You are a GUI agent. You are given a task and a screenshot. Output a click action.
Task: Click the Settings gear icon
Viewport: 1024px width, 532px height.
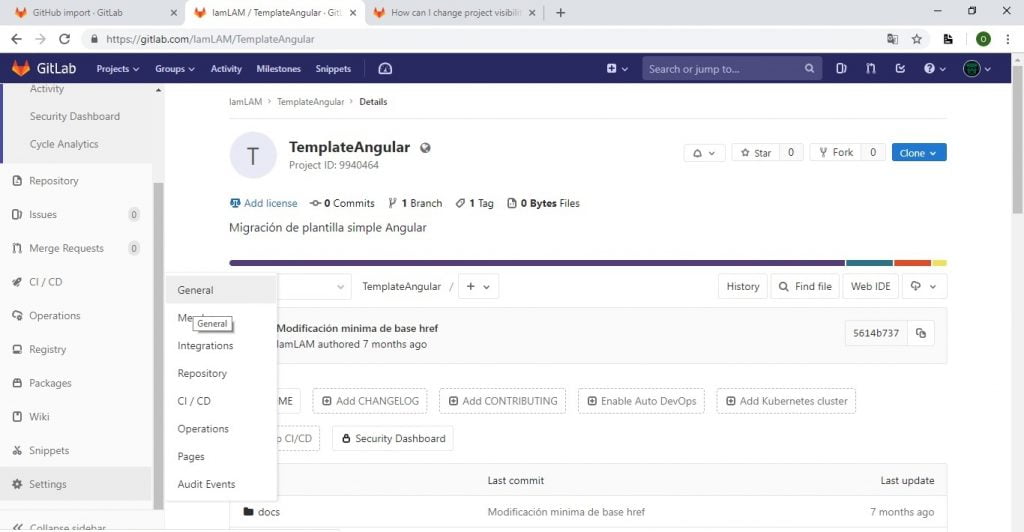[x=17, y=484]
